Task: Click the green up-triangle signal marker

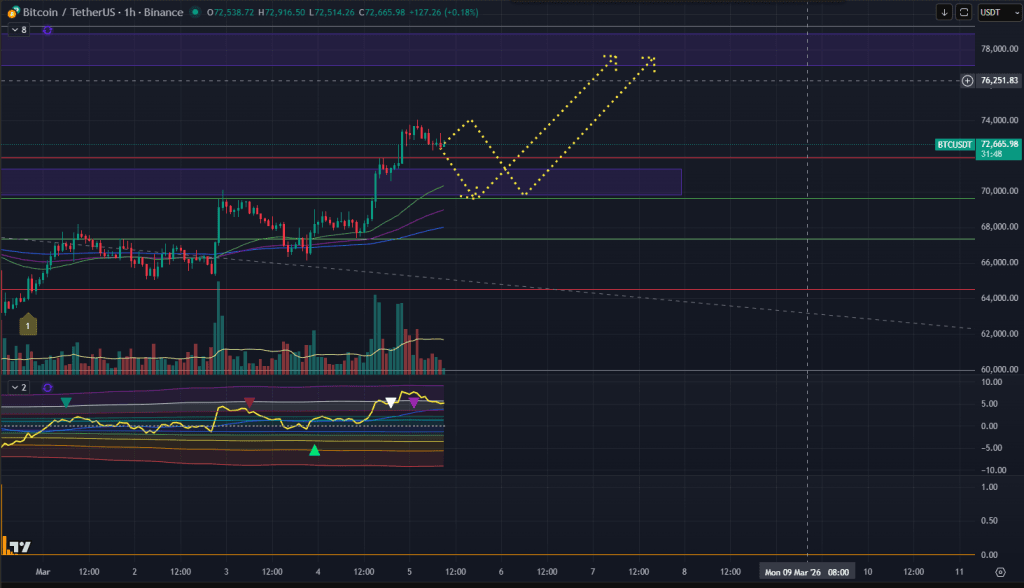Action: tap(315, 450)
